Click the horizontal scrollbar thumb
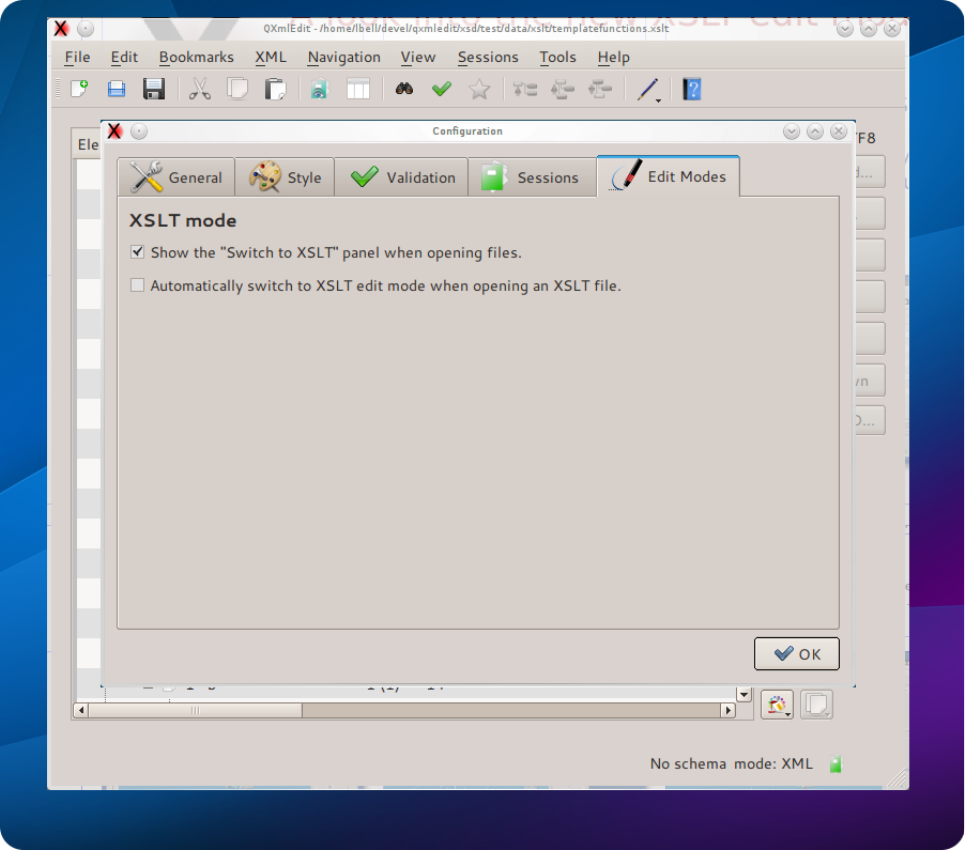The height and width of the screenshot is (850, 965). [x=195, y=710]
